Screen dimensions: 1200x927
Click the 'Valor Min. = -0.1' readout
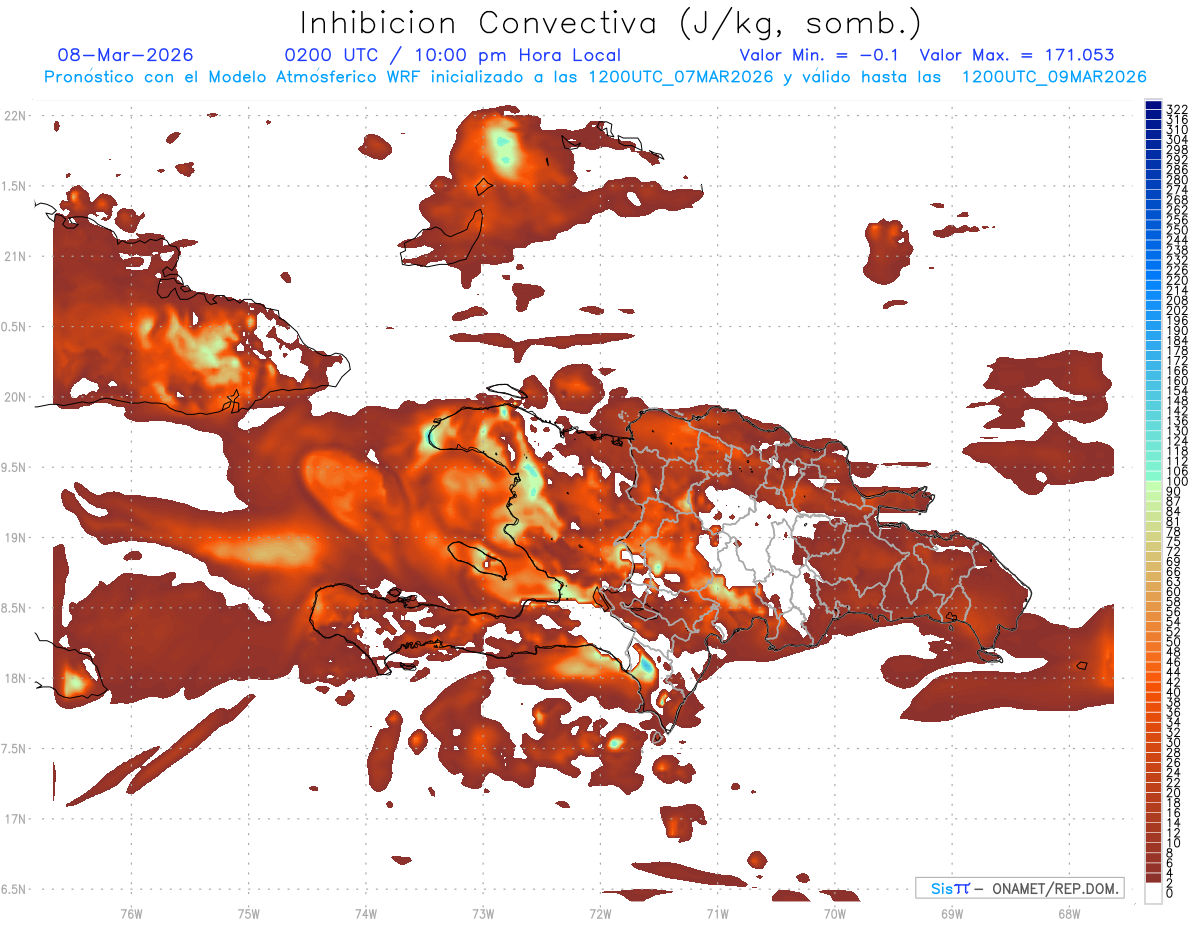coord(821,56)
